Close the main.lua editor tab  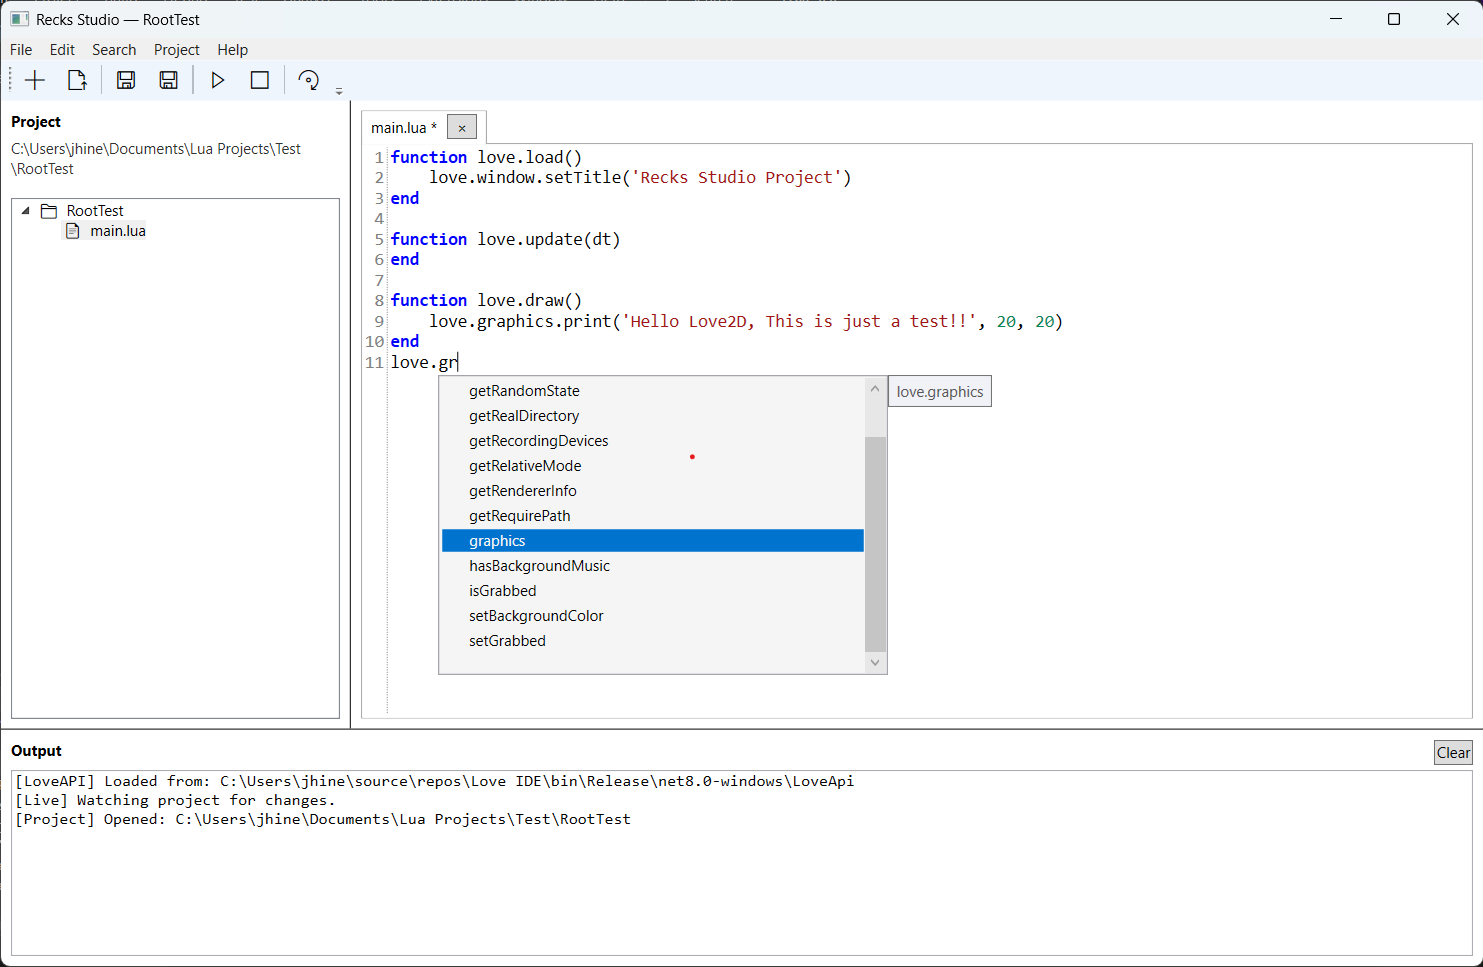(461, 128)
